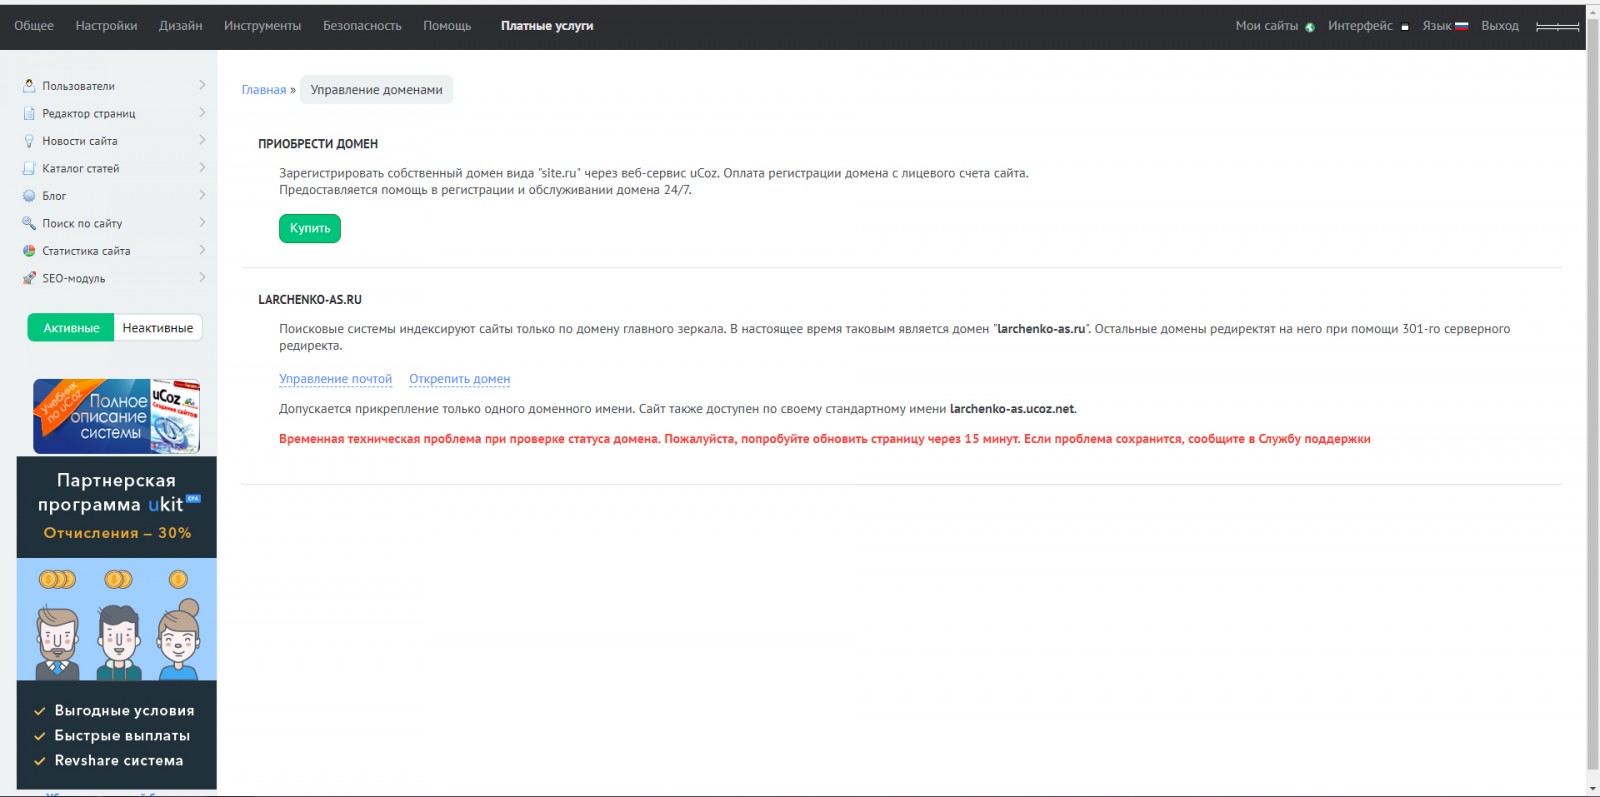Open the Статистика сайта module label

(x=86, y=251)
